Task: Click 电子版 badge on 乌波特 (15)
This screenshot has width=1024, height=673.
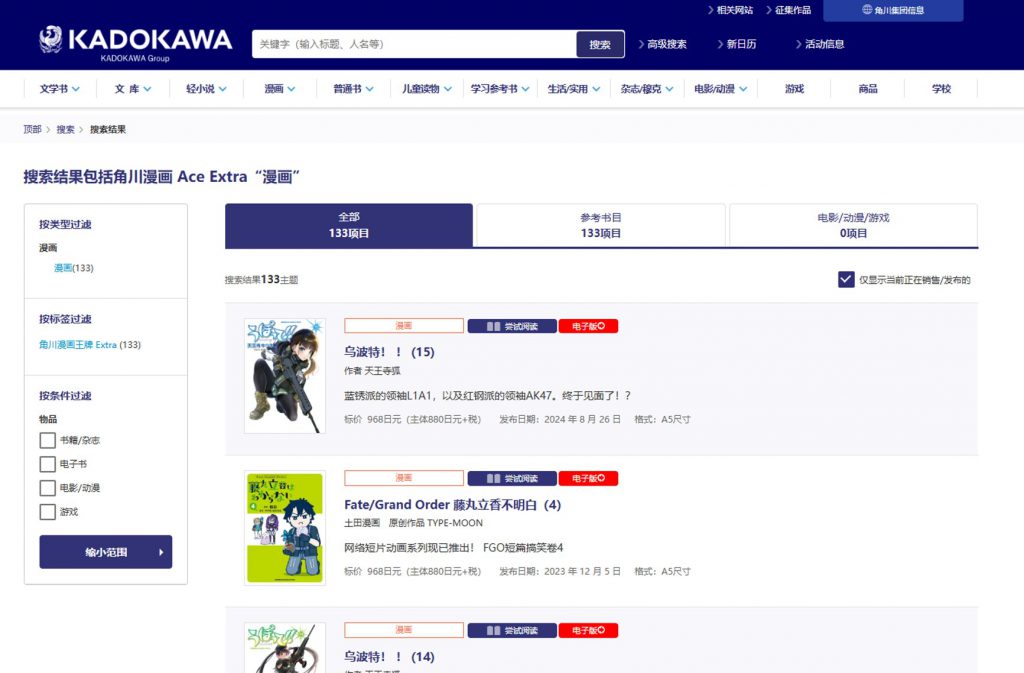Action: (x=588, y=326)
